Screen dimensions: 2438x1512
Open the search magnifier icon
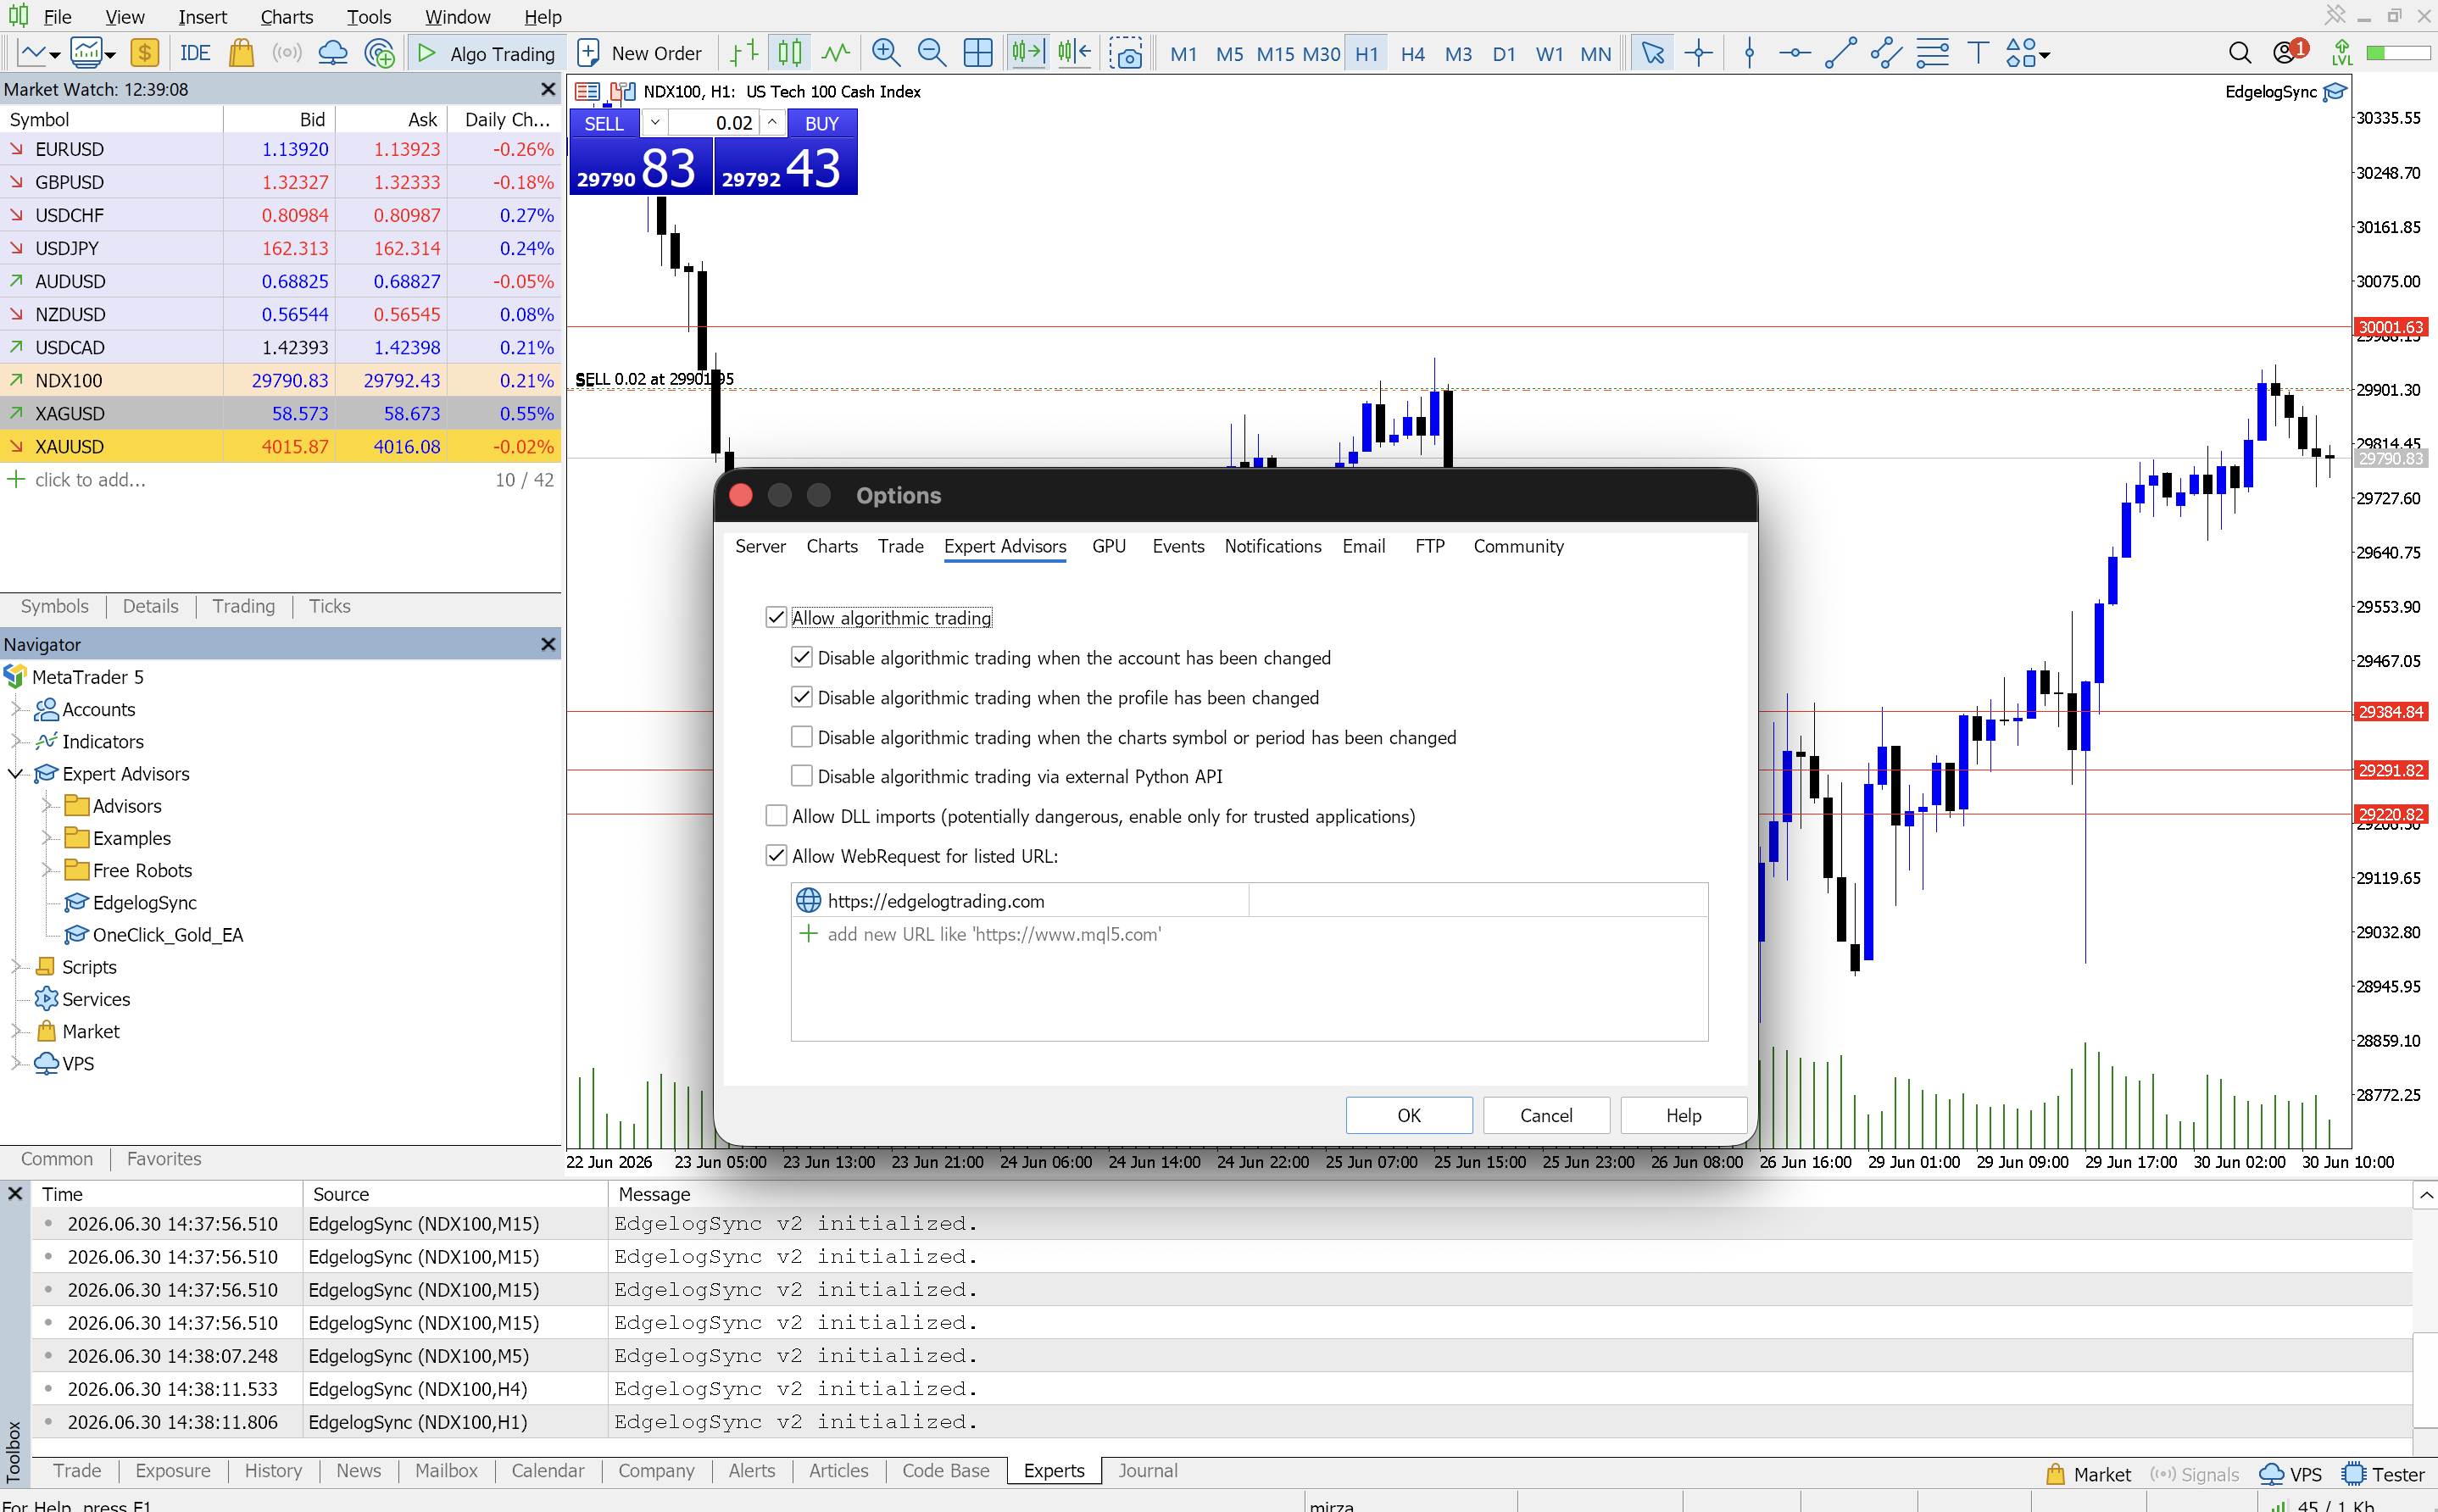[x=2240, y=53]
